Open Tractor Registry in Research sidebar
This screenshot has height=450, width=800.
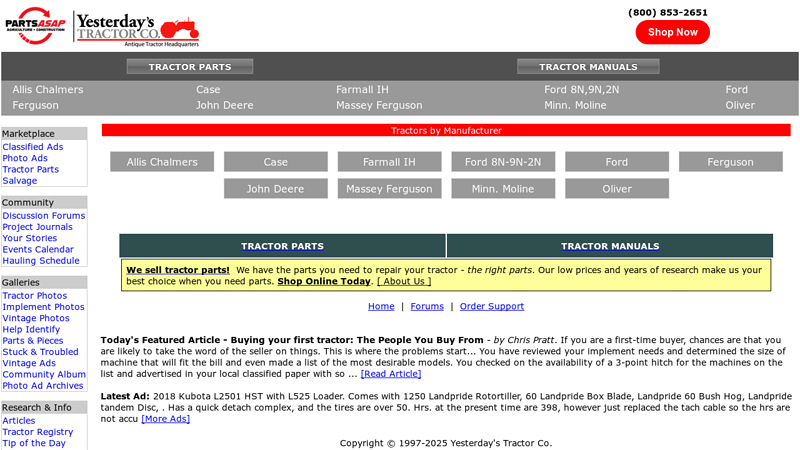coord(38,432)
